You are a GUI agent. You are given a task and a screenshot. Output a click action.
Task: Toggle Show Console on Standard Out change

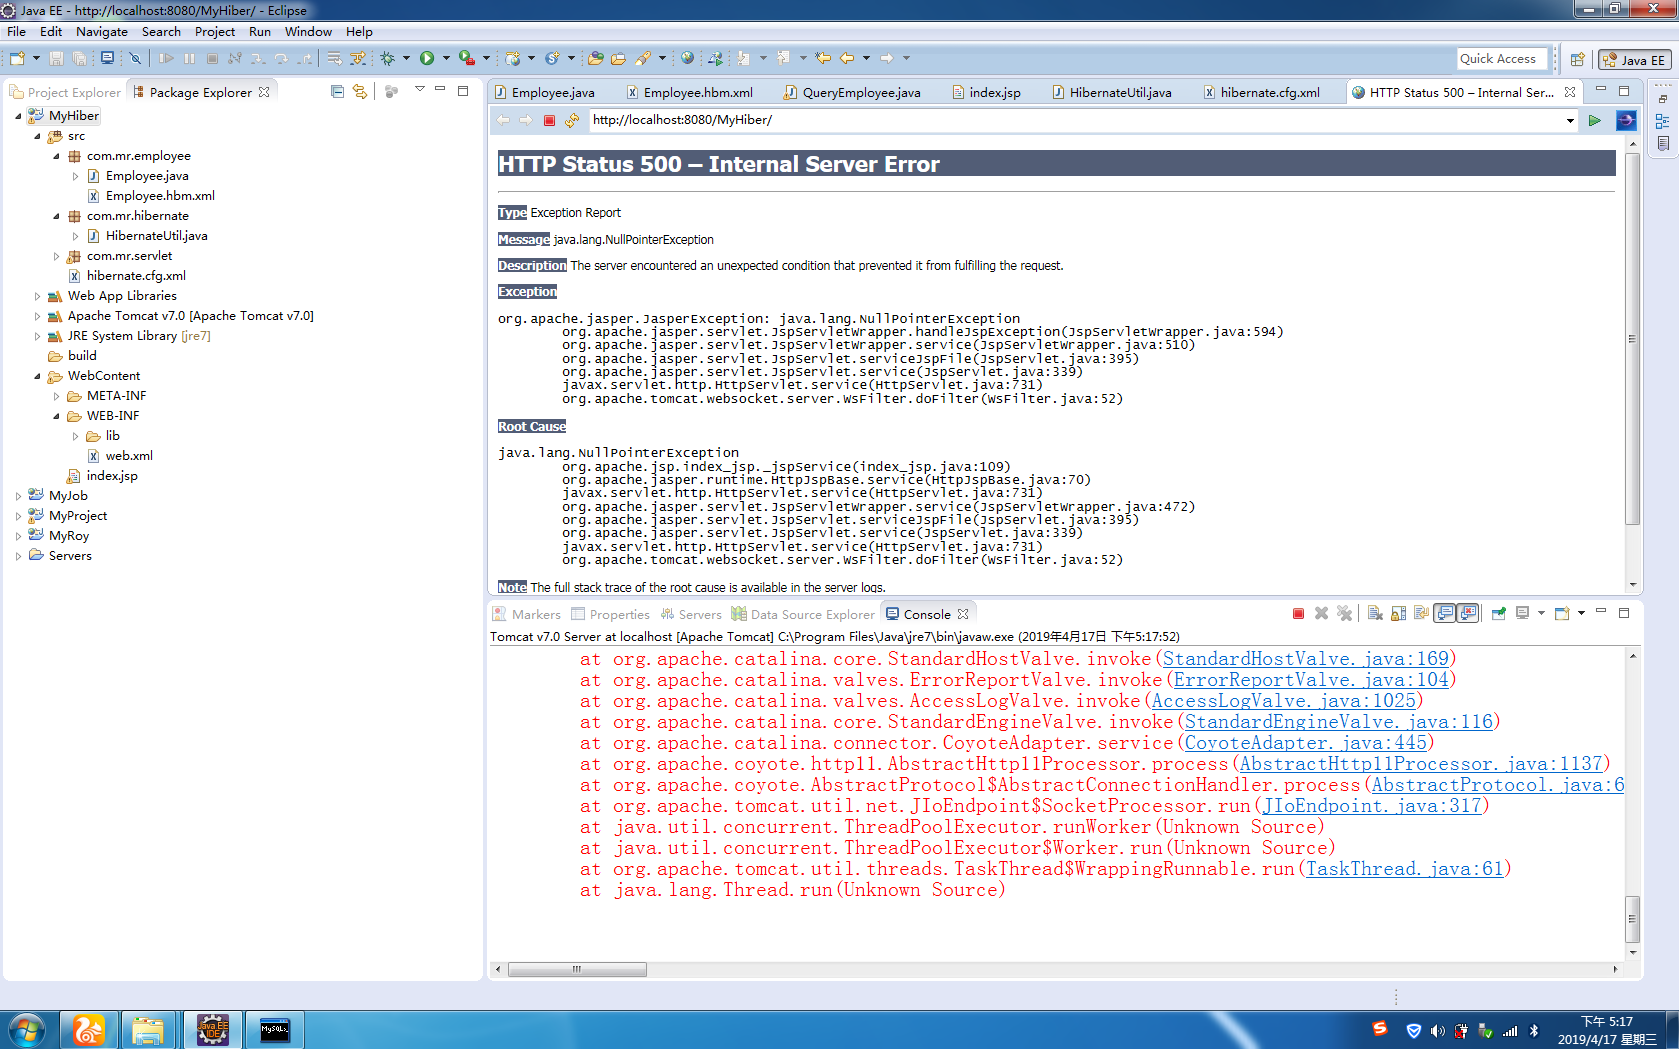click(x=1445, y=613)
